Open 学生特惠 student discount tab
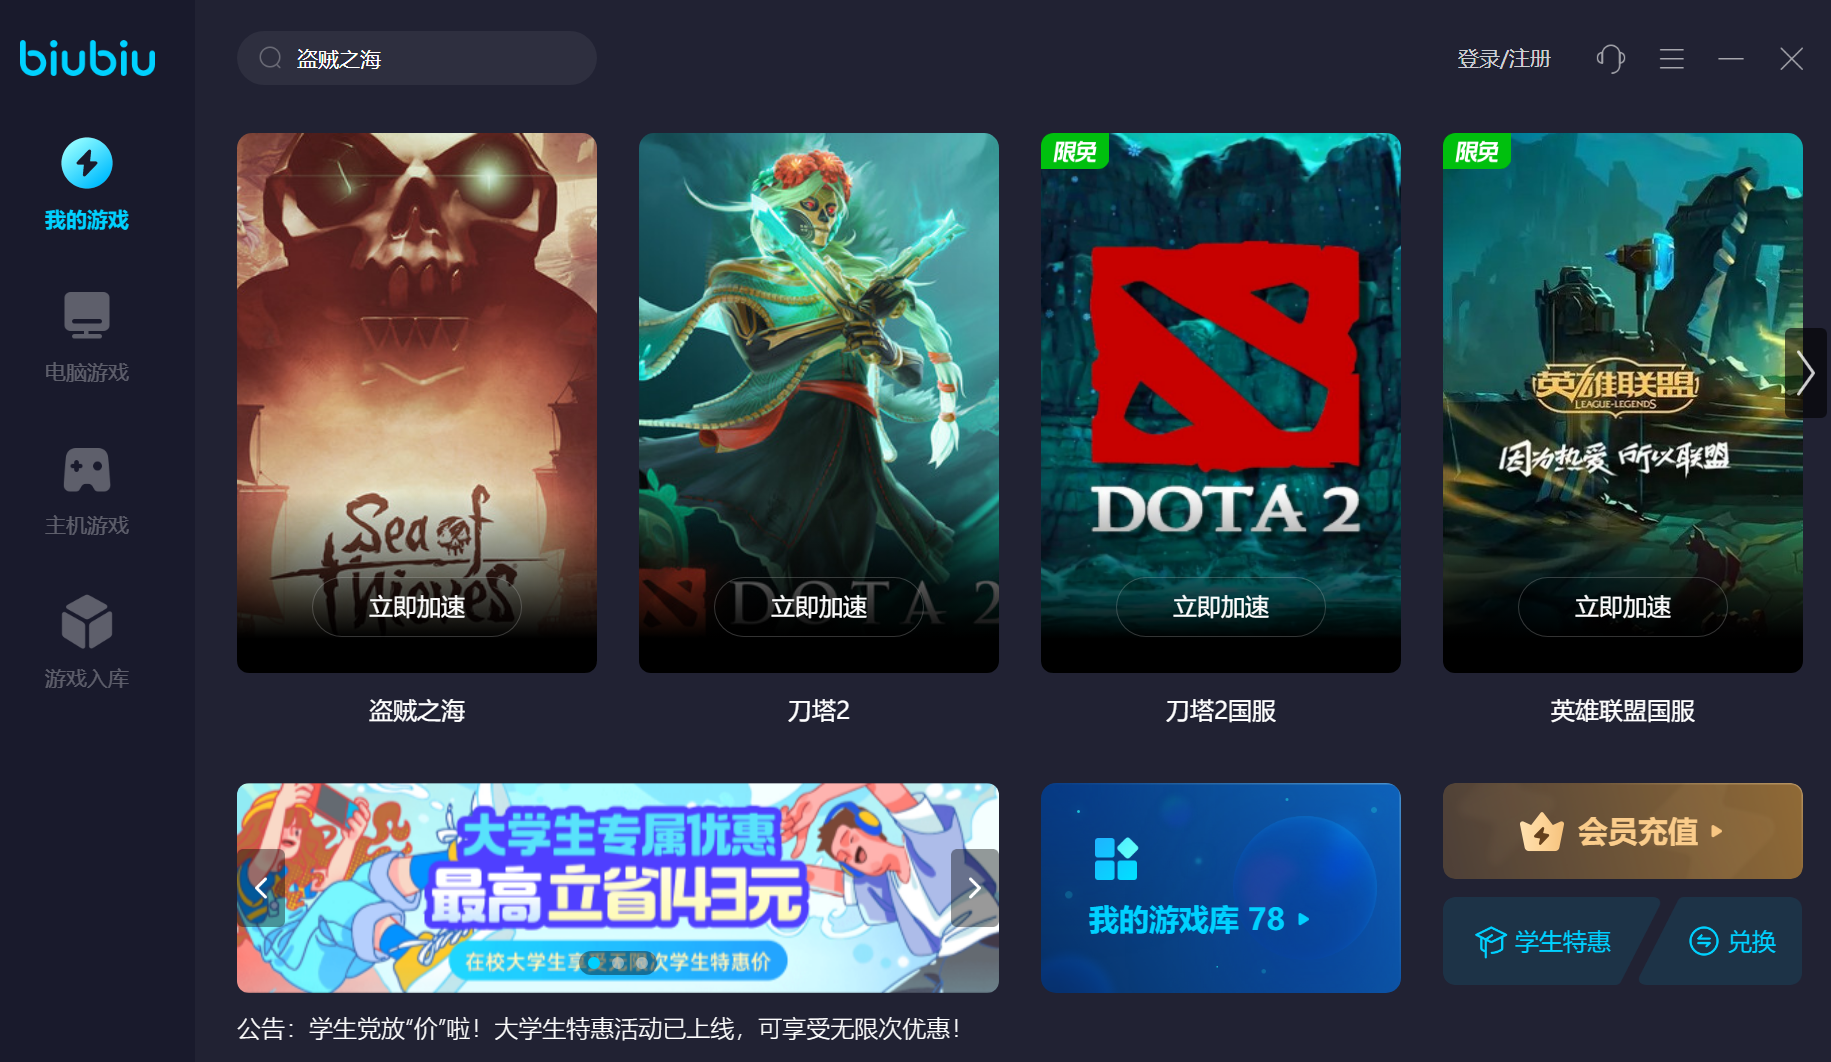1831x1062 pixels. coord(1543,941)
